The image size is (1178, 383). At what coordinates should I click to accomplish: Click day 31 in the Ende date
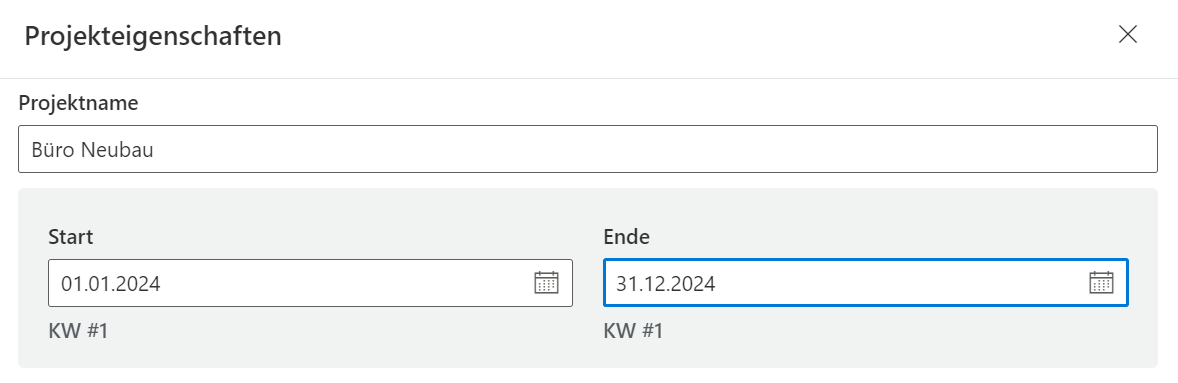tap(627, 284)
